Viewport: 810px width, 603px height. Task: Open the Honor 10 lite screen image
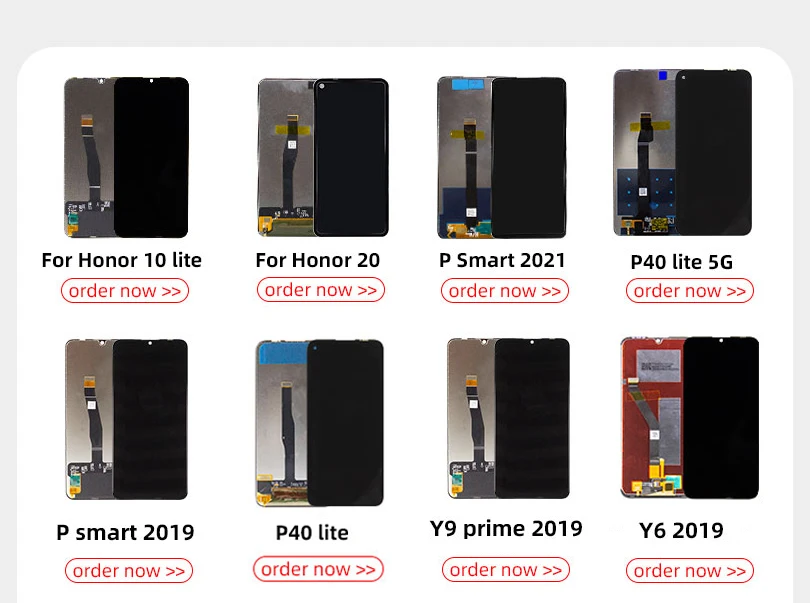(x=126, y=158)
